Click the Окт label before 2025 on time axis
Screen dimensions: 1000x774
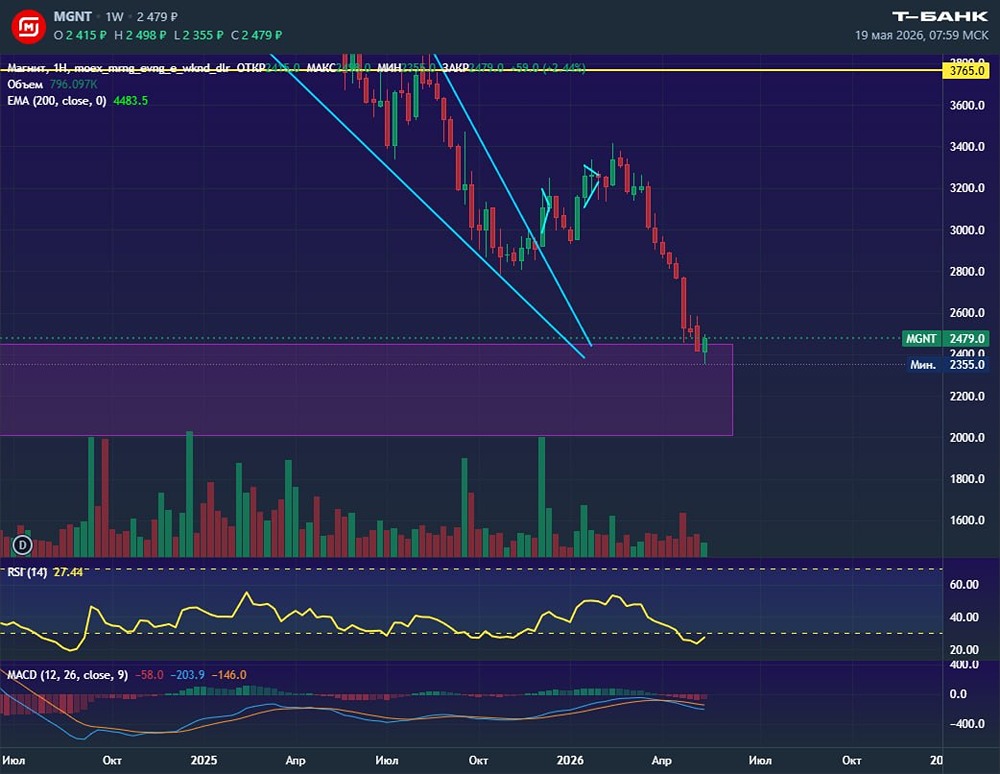(x=112, y=760)
